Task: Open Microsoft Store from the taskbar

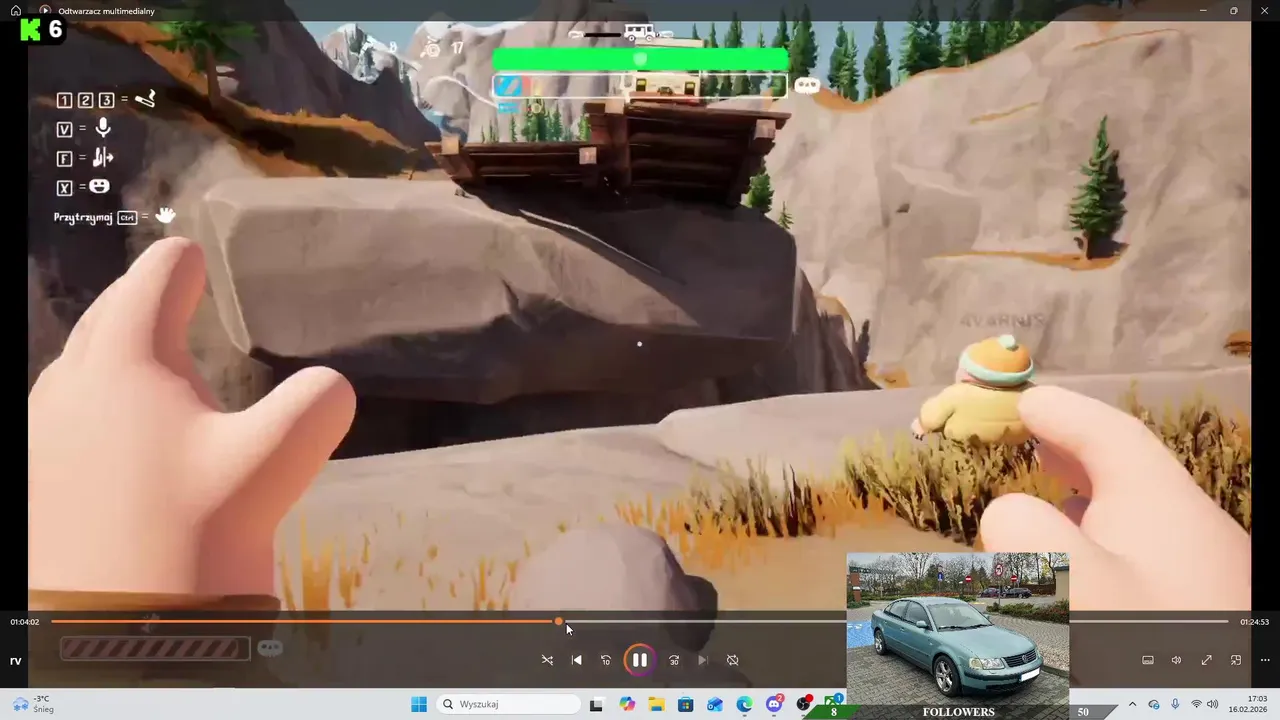Action: 685,704
